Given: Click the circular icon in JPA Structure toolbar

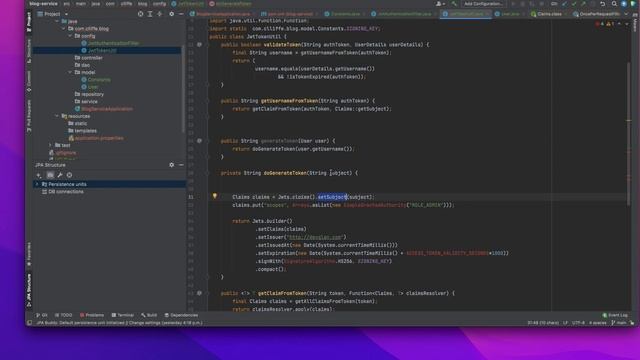Looking at the screenshot, I should pyautogui.click(x=69, y=175).
